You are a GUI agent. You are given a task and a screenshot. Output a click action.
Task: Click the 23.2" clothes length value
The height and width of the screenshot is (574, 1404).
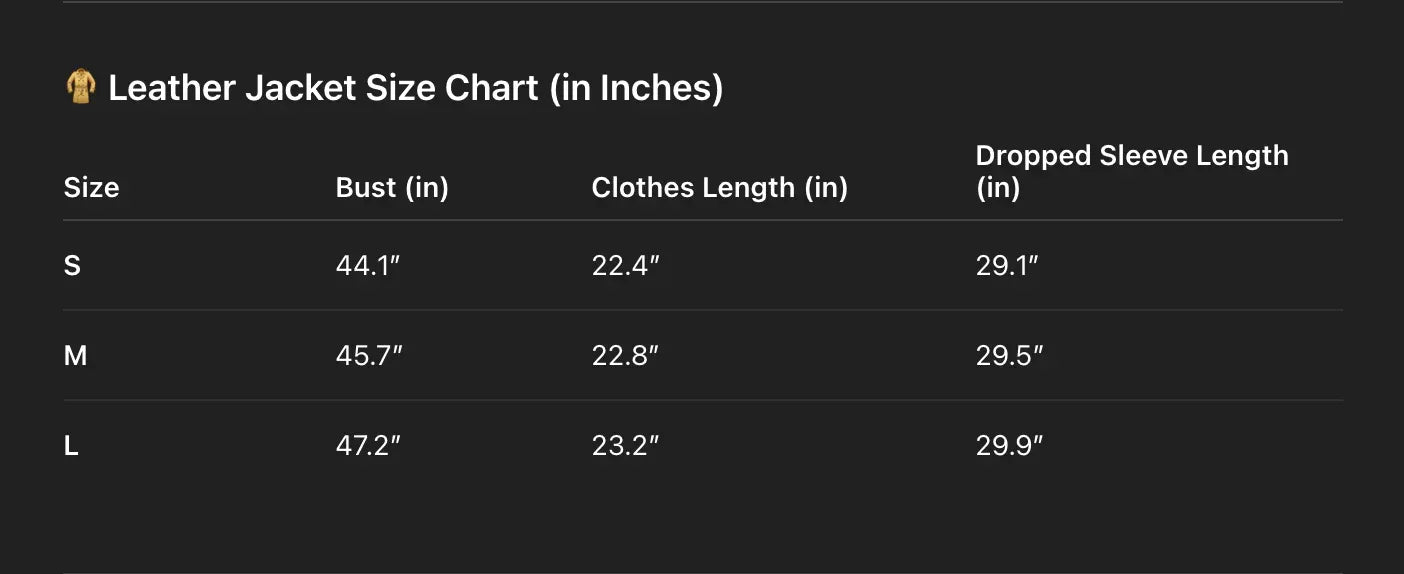(x=625, y=446)
